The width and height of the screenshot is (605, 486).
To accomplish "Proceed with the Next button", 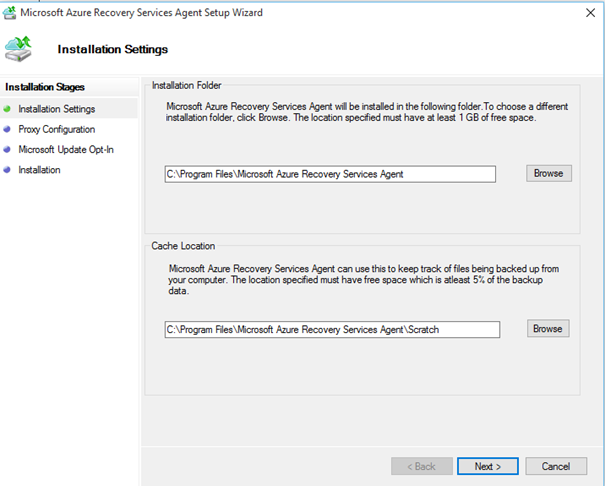I will coord(488,466).
